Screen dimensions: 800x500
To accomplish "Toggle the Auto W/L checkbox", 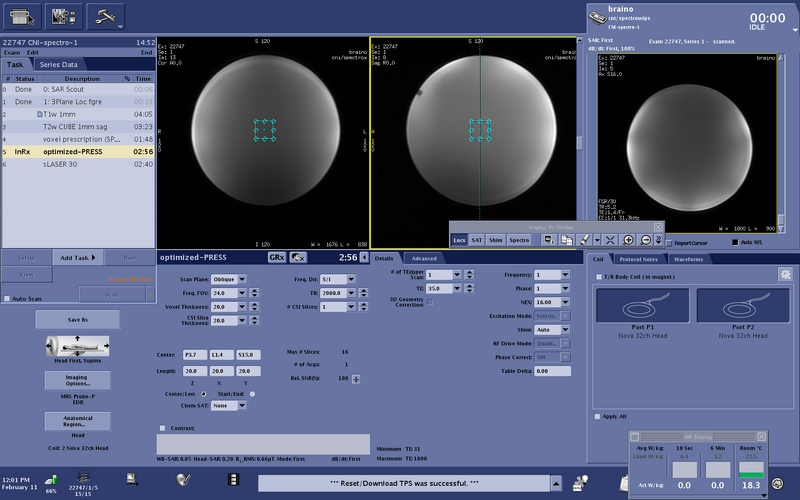I will (x=735, y=242).
